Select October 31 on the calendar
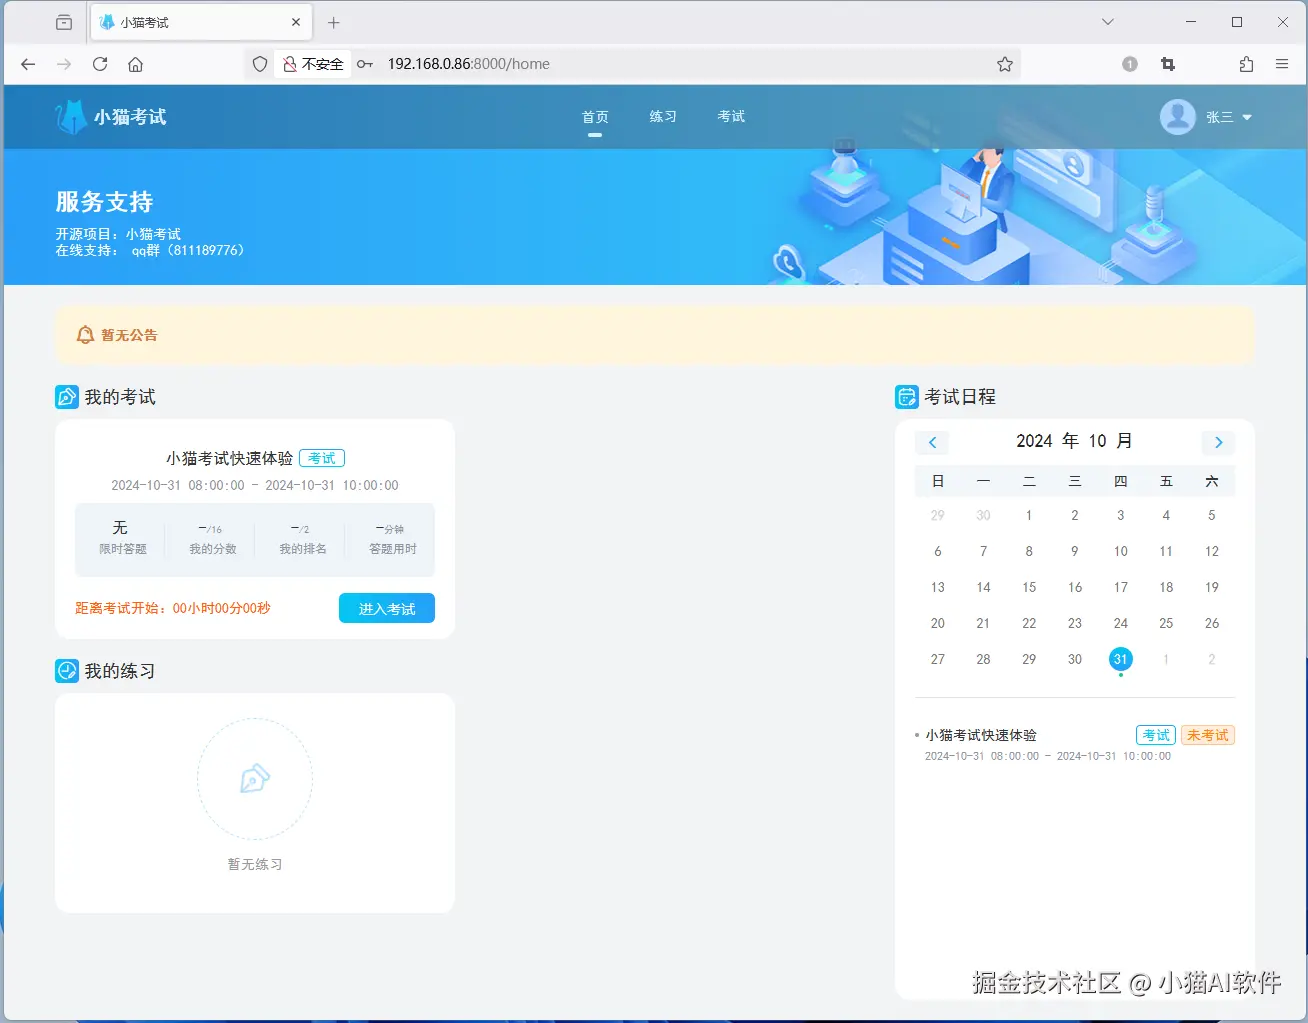The height and width of the screenshot is (1023, 1308). tap(1120, 659)
